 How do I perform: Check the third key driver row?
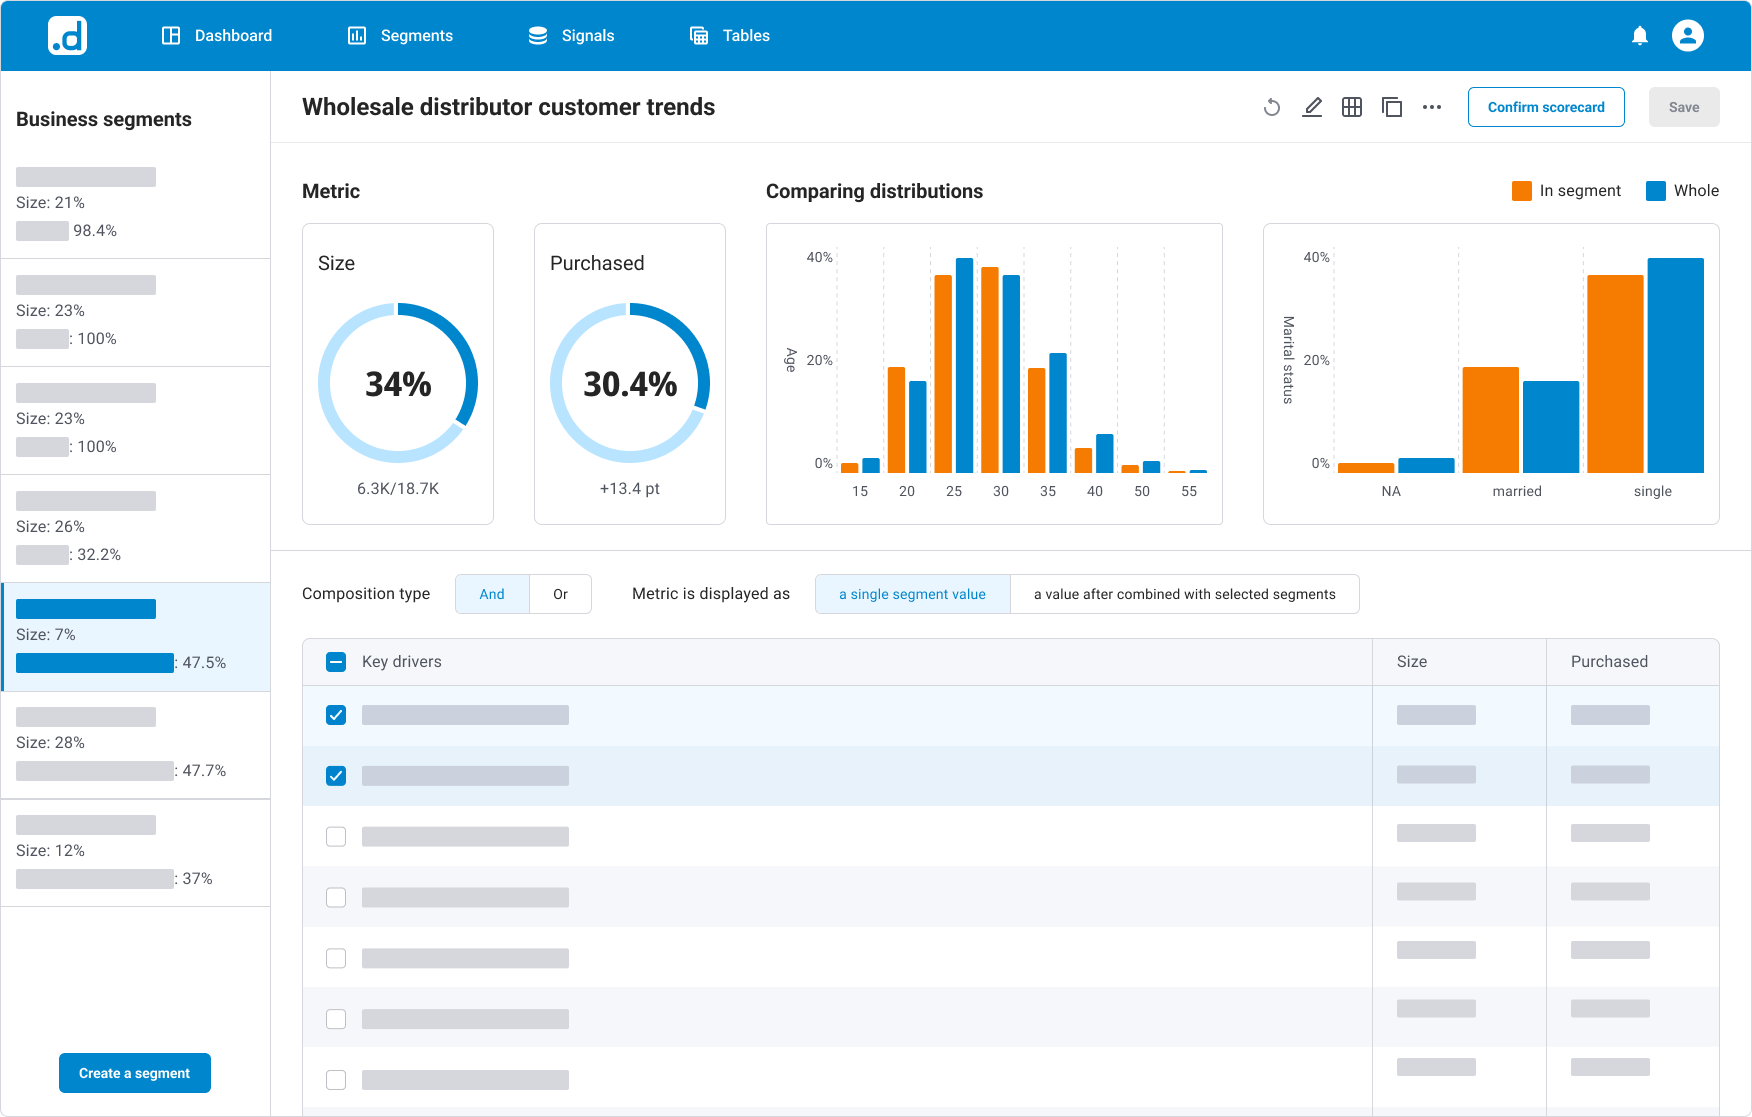(x=336, y=836)
